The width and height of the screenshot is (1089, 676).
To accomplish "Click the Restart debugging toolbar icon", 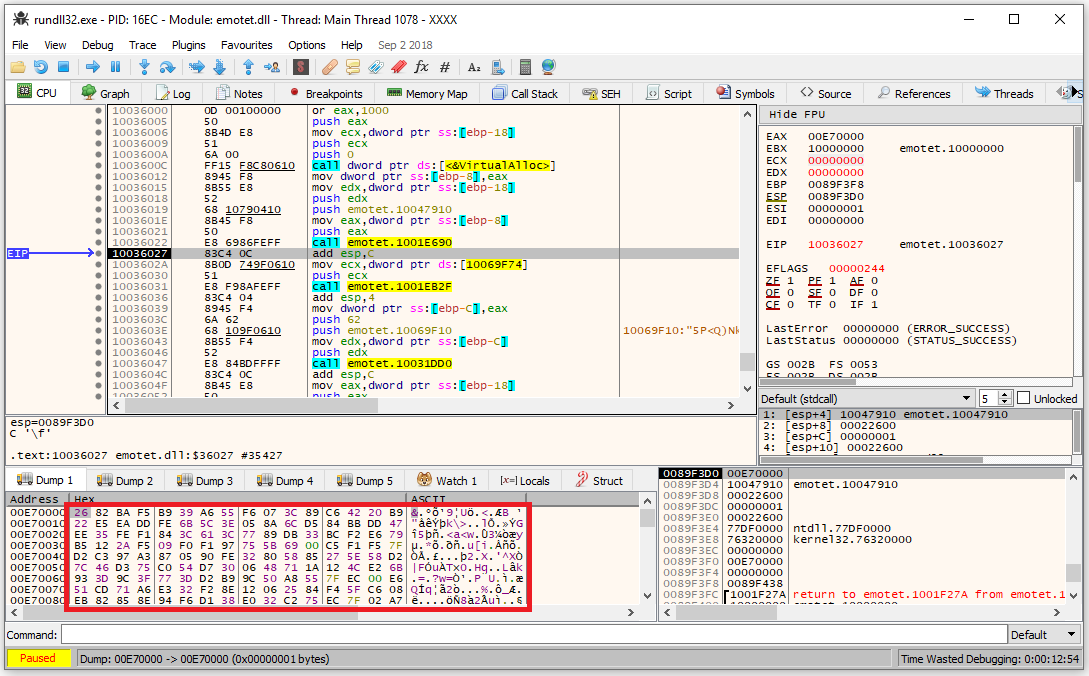I will 40,67.
